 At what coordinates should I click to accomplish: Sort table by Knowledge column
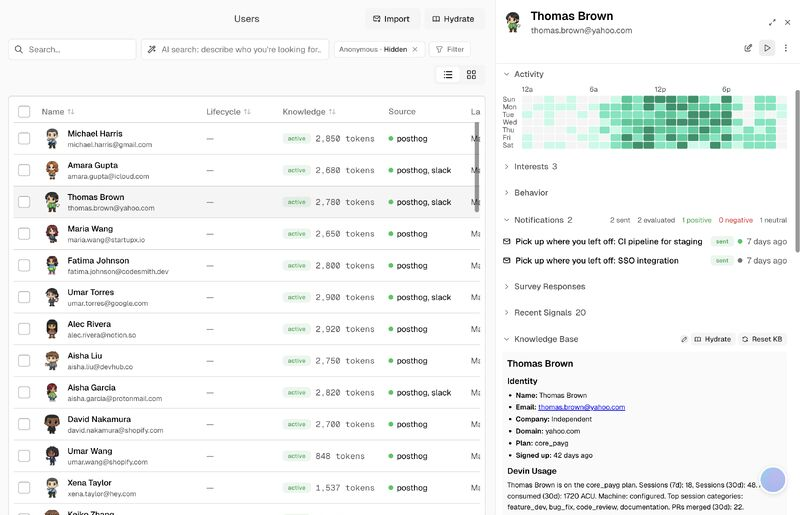pyautogui.click(x=309, y=112)
